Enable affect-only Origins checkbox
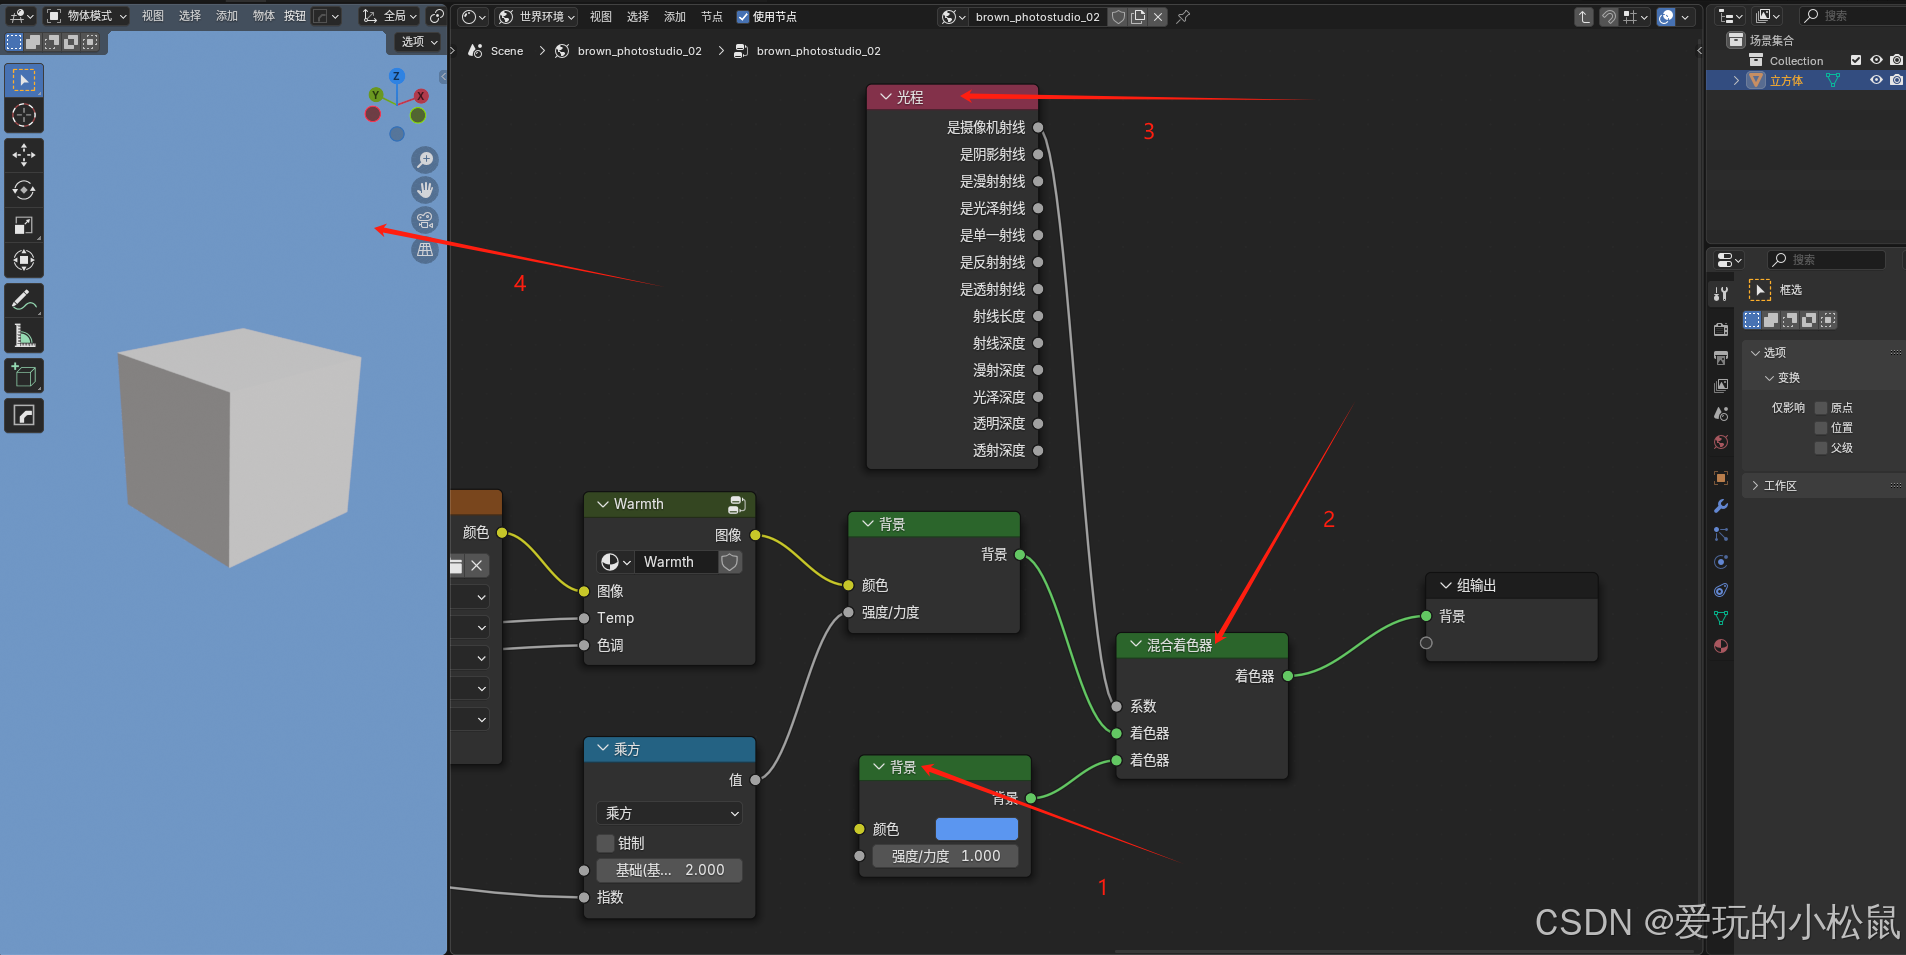This screenshot has width=1906, height=955. tap(1821, 408)
